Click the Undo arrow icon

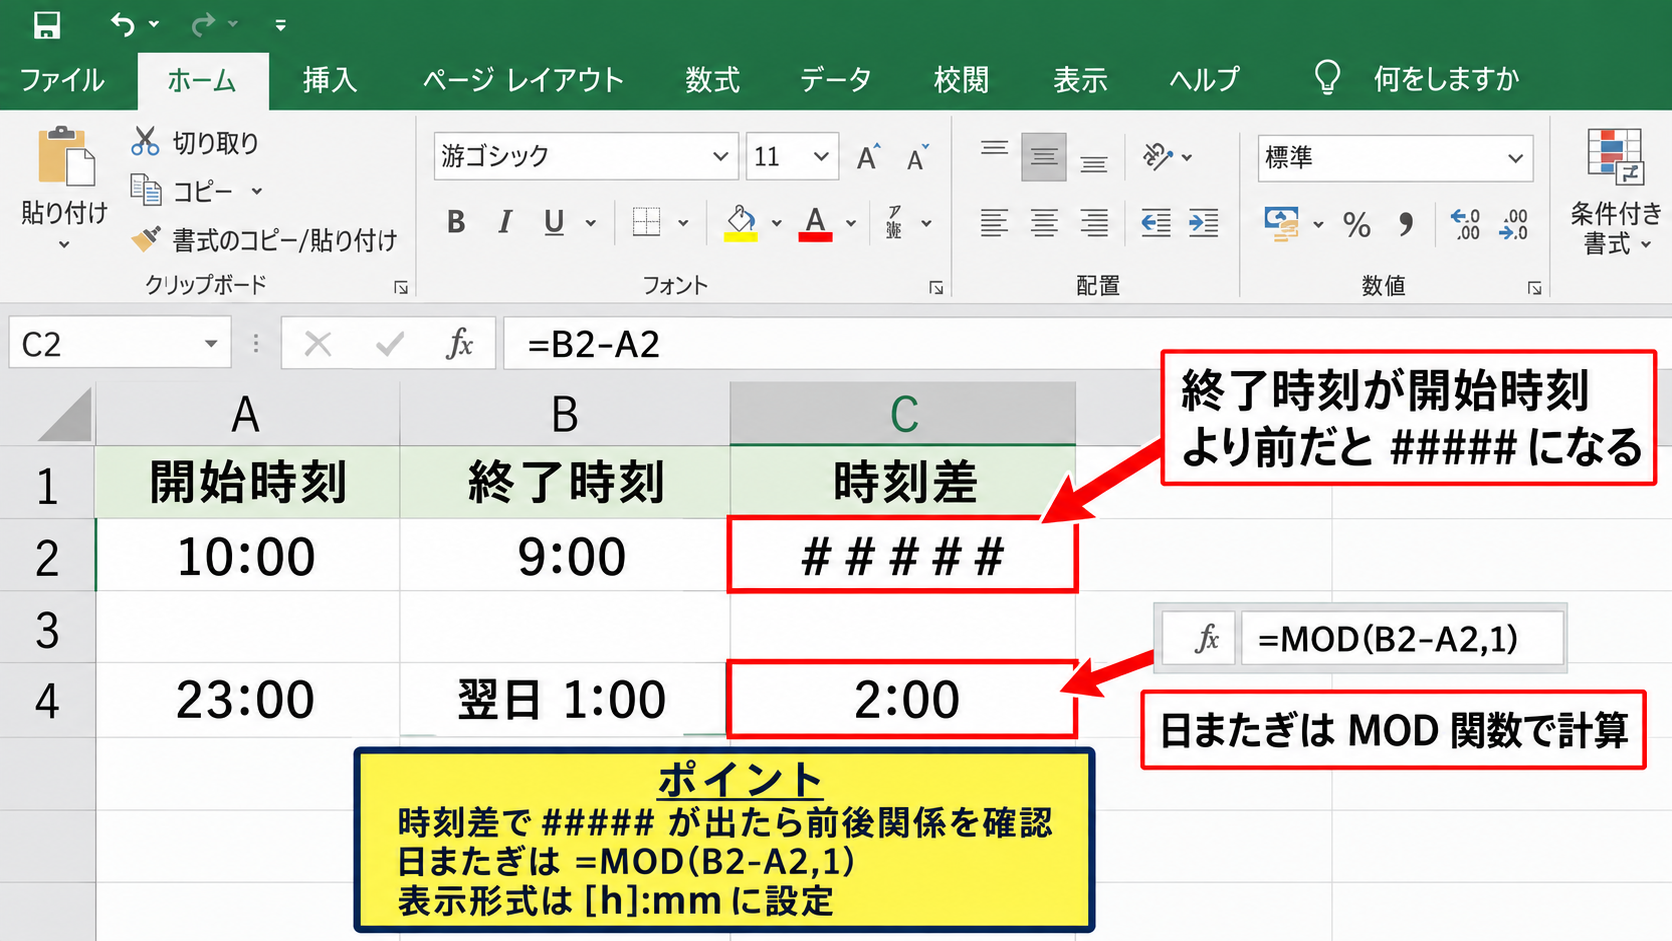[123, 24]
